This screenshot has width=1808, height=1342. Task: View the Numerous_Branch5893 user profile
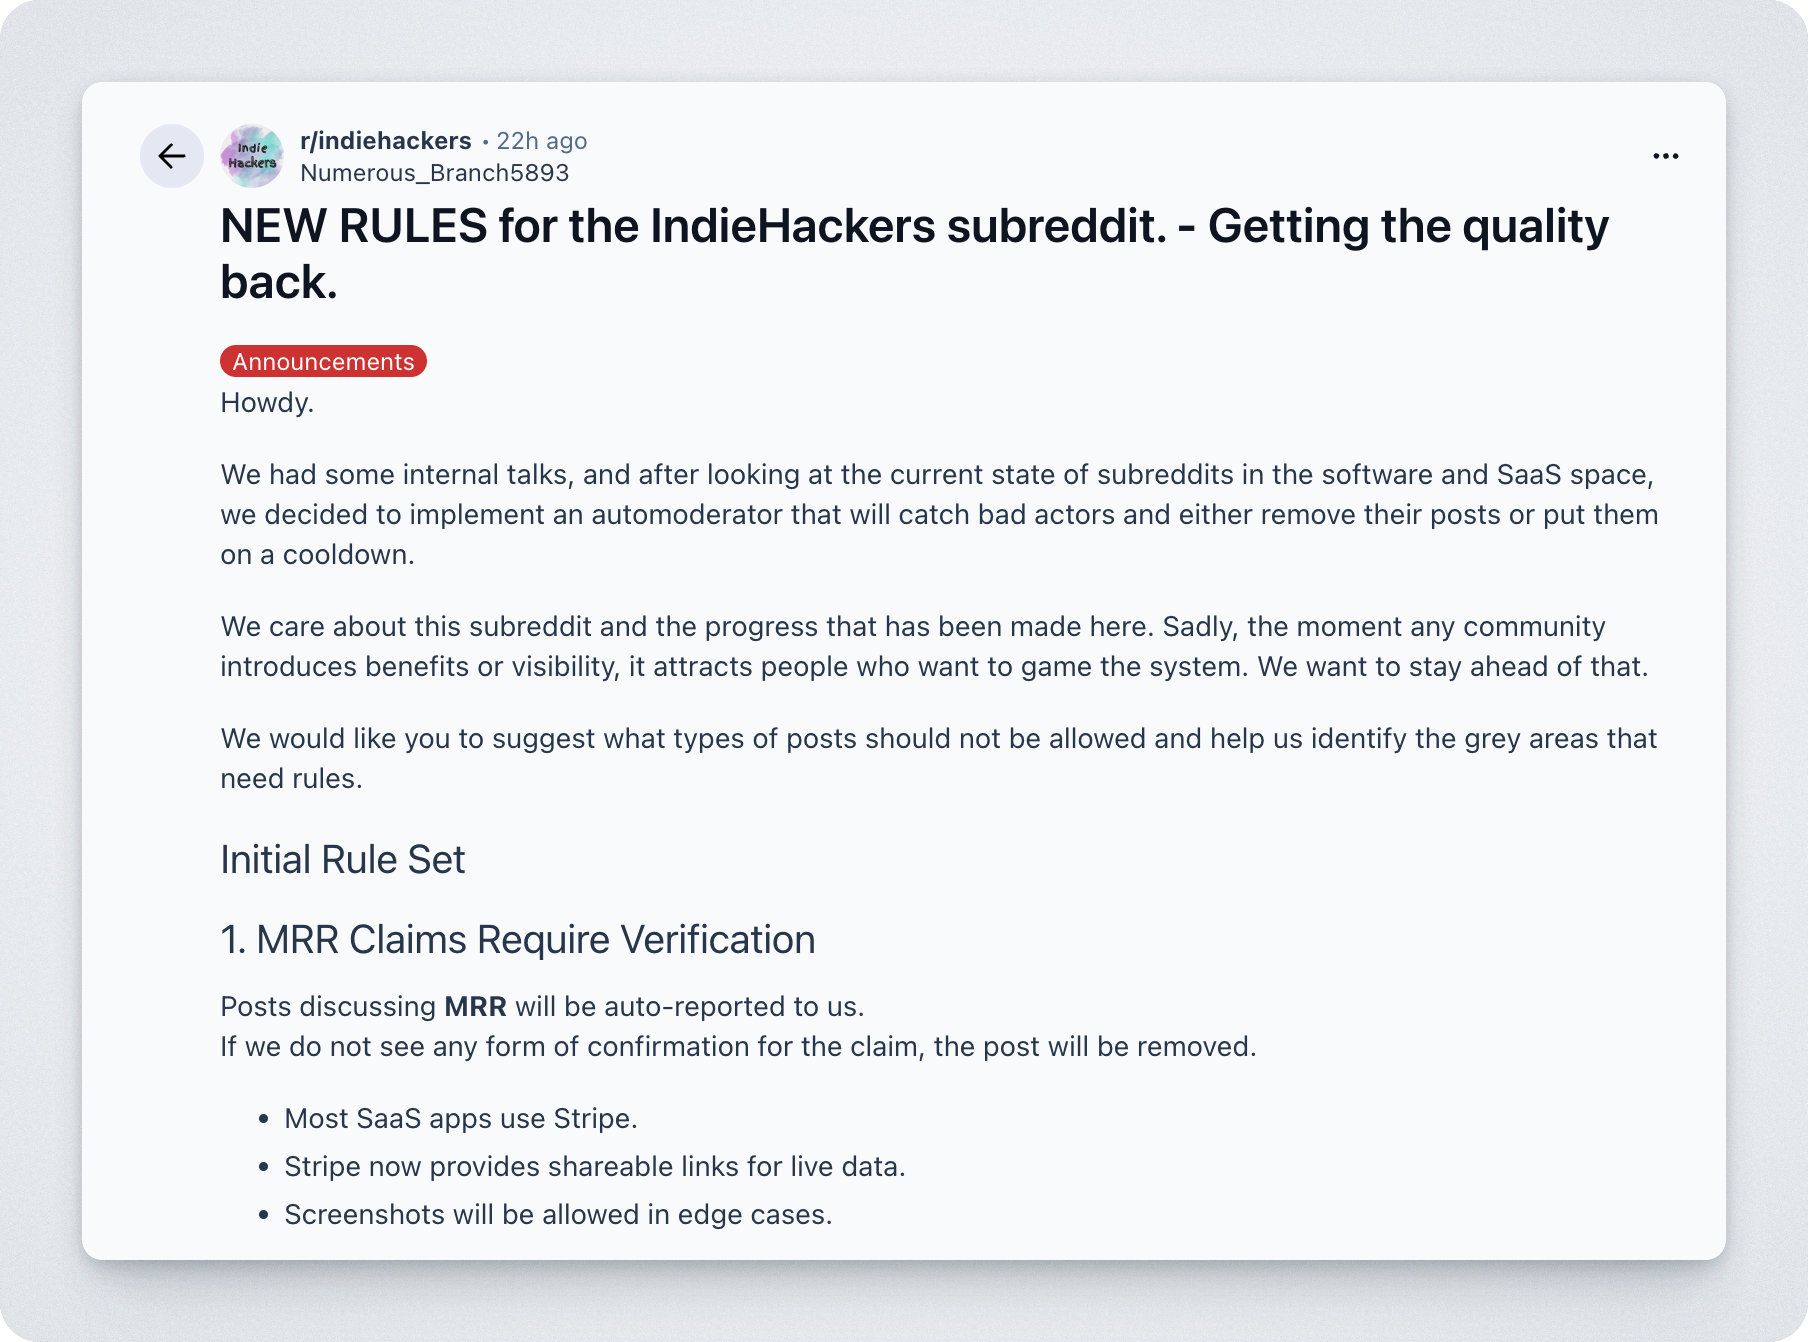pos(434,173)
